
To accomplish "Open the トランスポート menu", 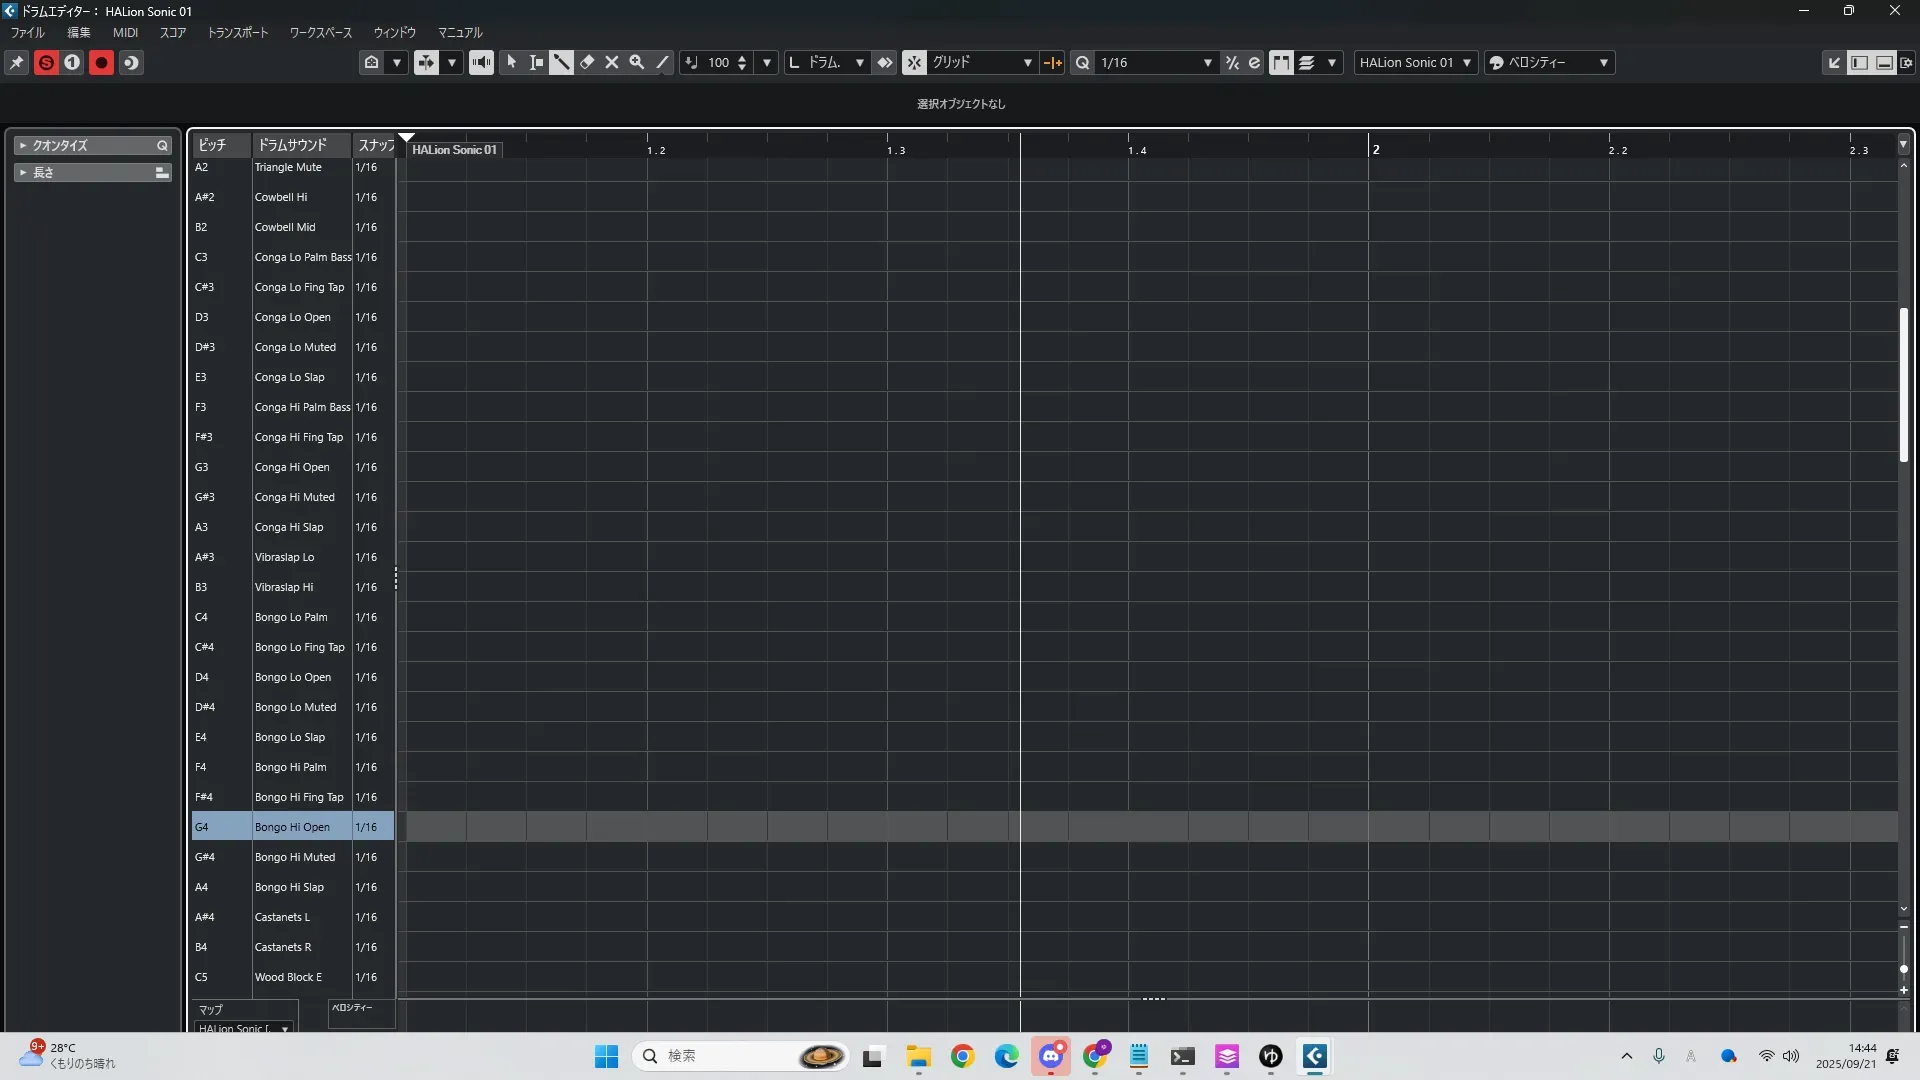I will [237, 32].
